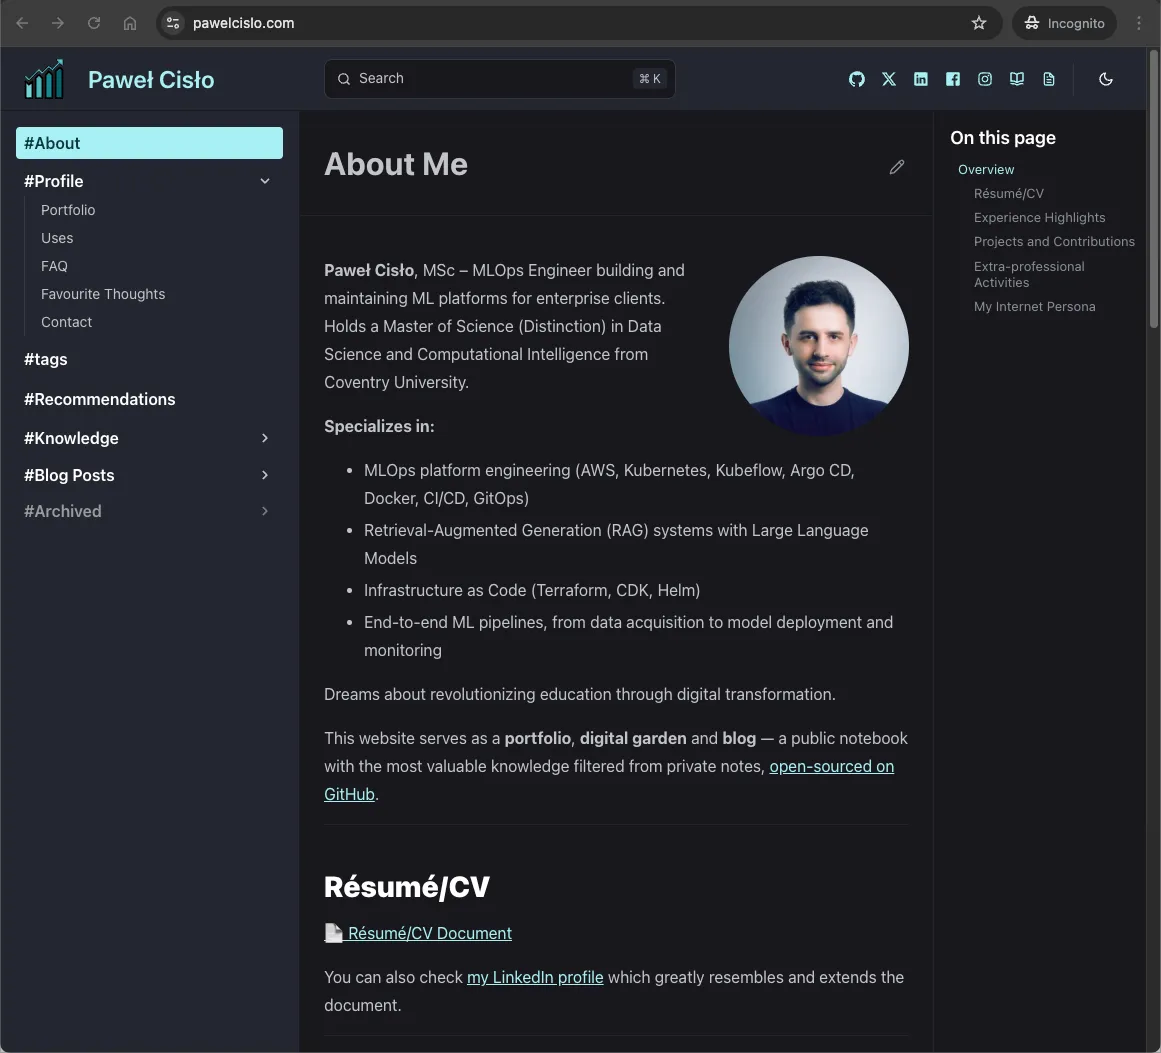Click the document file icon in header
The image size is (1161, 1053).
coord(1049,79)
